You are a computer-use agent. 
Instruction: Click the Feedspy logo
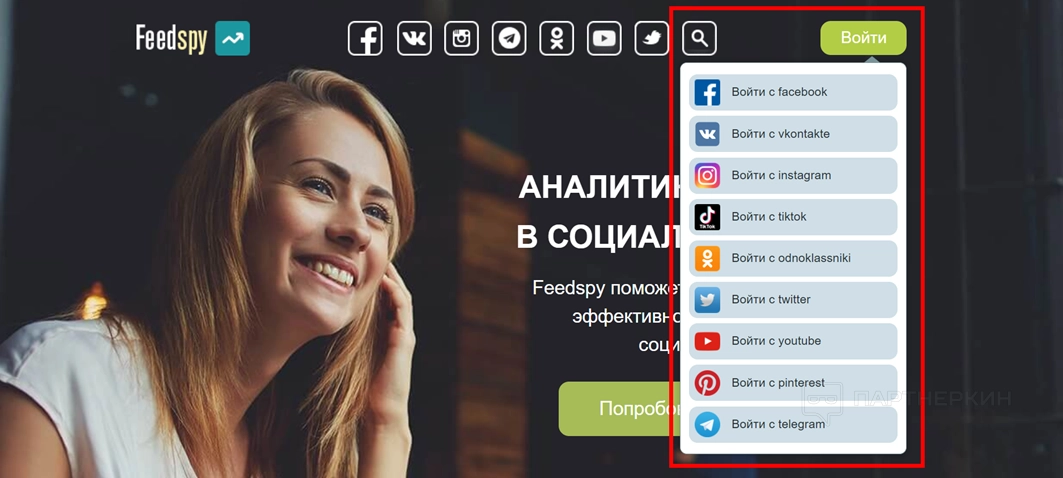click(x=193, y=39)
